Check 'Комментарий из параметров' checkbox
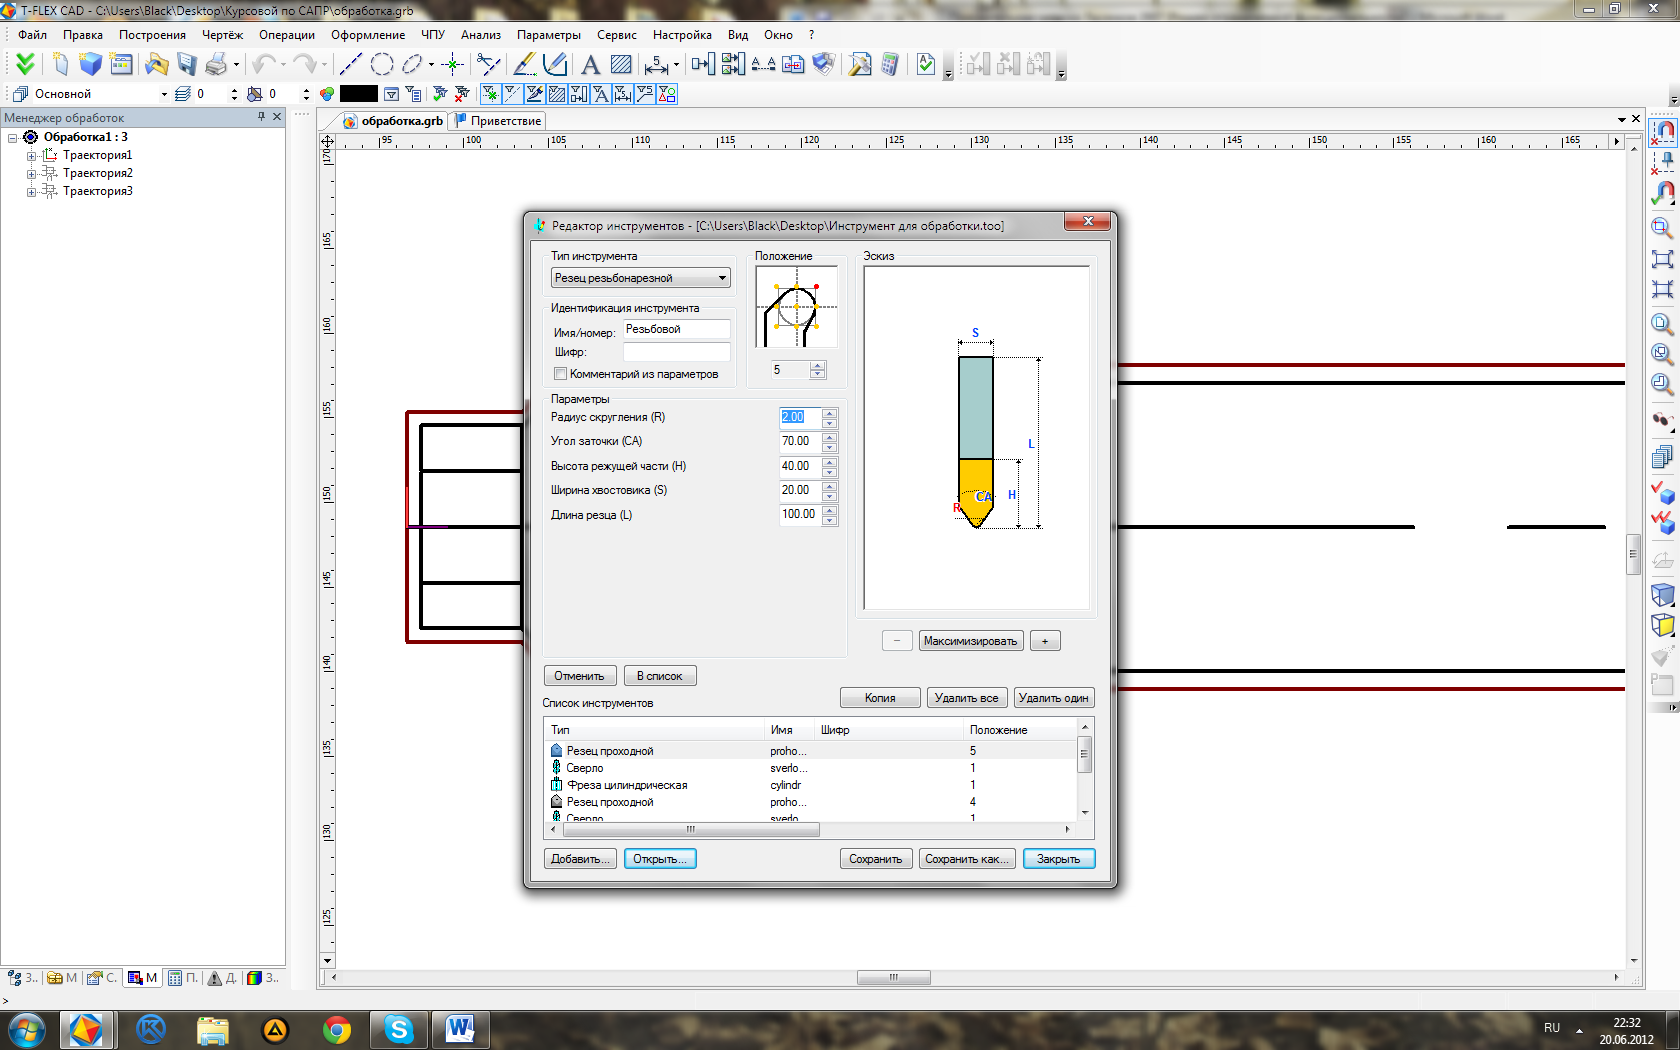The width and height of the screenshot is (1680, 1050). point(560,374)
